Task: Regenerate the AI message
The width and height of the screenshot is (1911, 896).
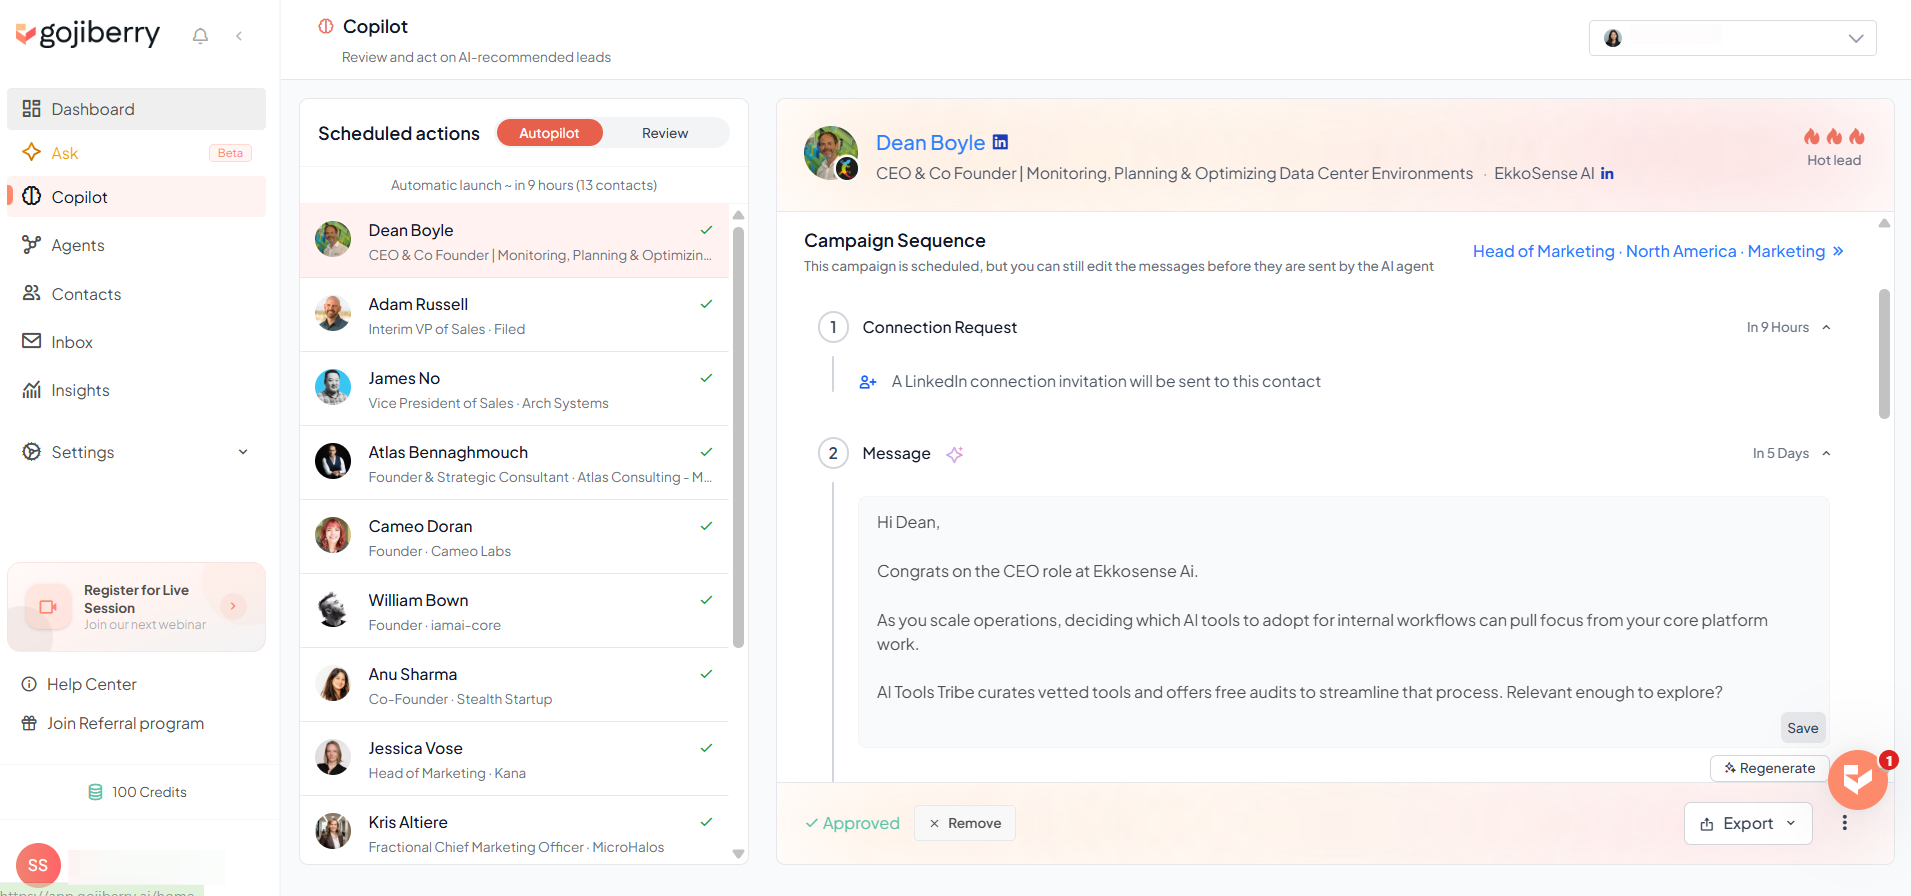Action: click(x=1770, y=768)
